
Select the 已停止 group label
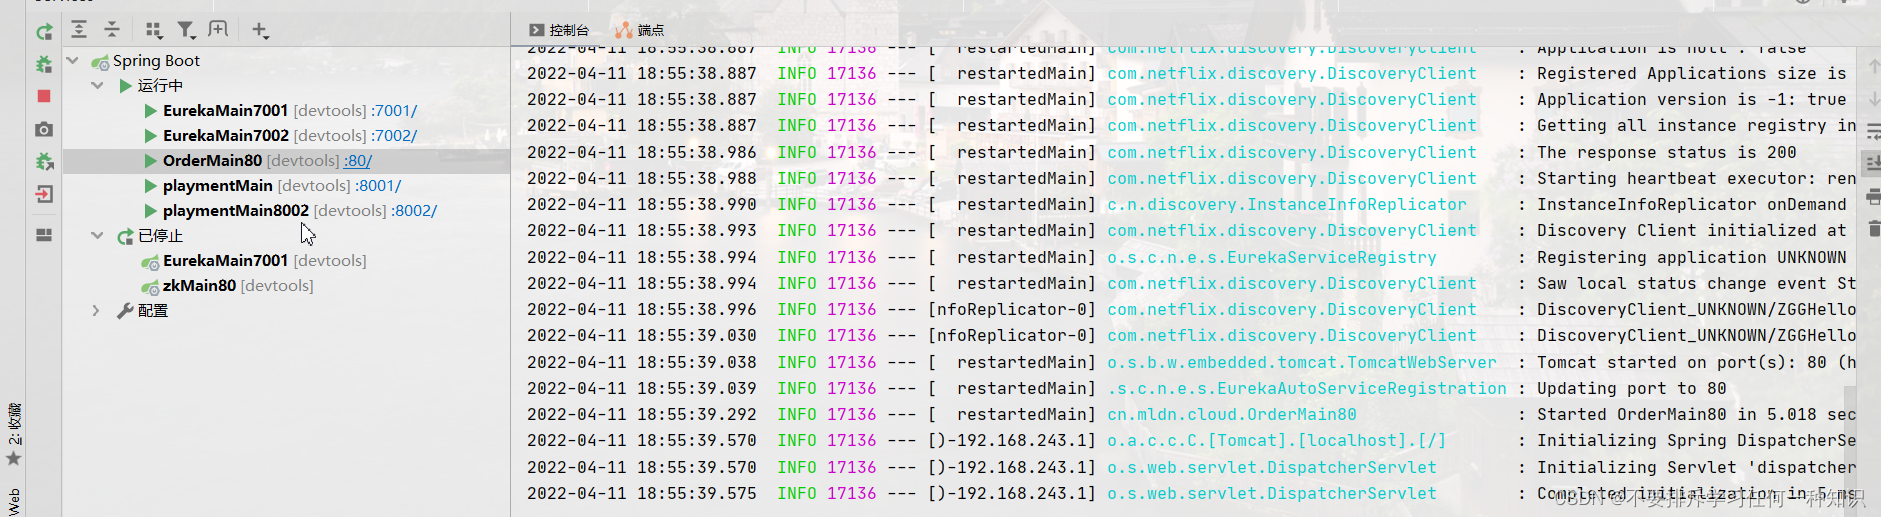coord(160,235)
